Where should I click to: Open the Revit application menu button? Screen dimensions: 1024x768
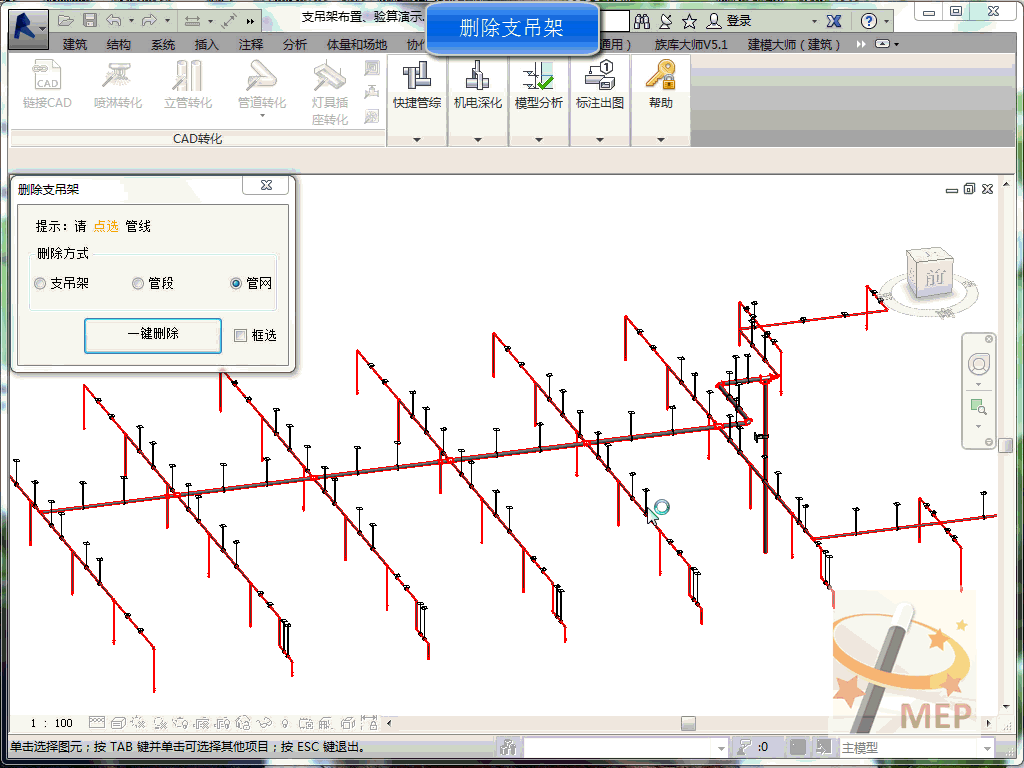28,29
